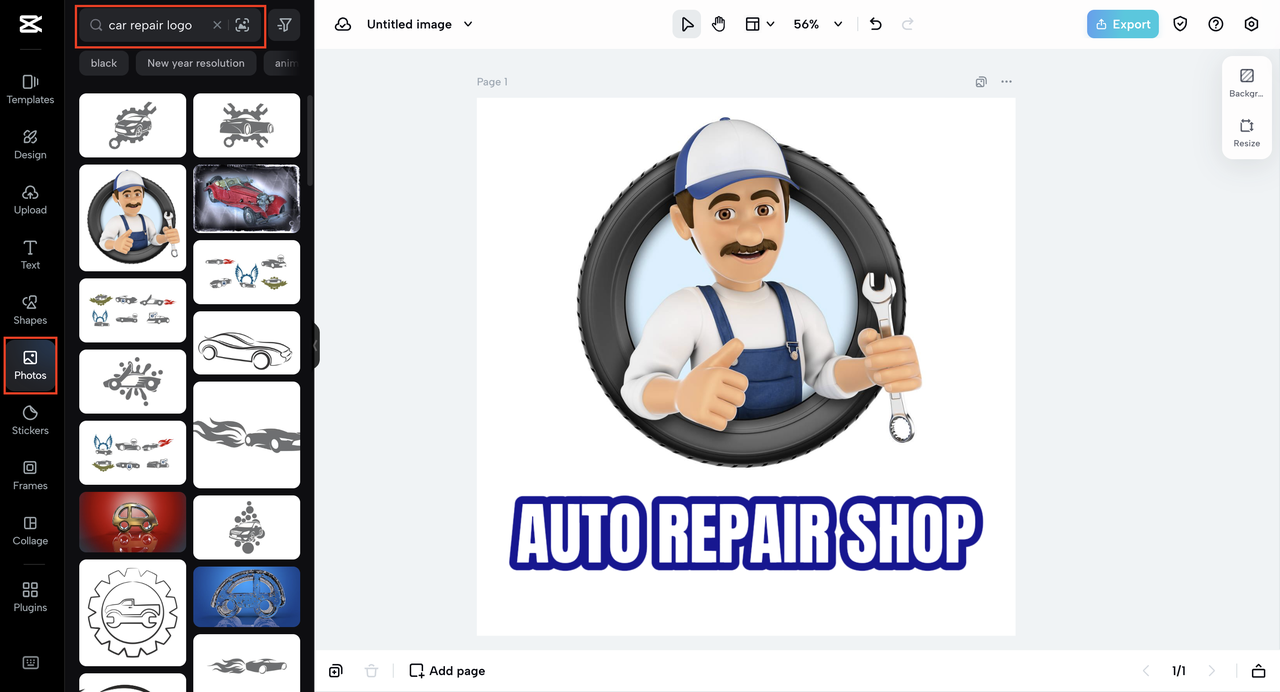Open the layout view dropdown
Image resolution: width=1280 pixels, height=692 pixels.
coord(760,24)
